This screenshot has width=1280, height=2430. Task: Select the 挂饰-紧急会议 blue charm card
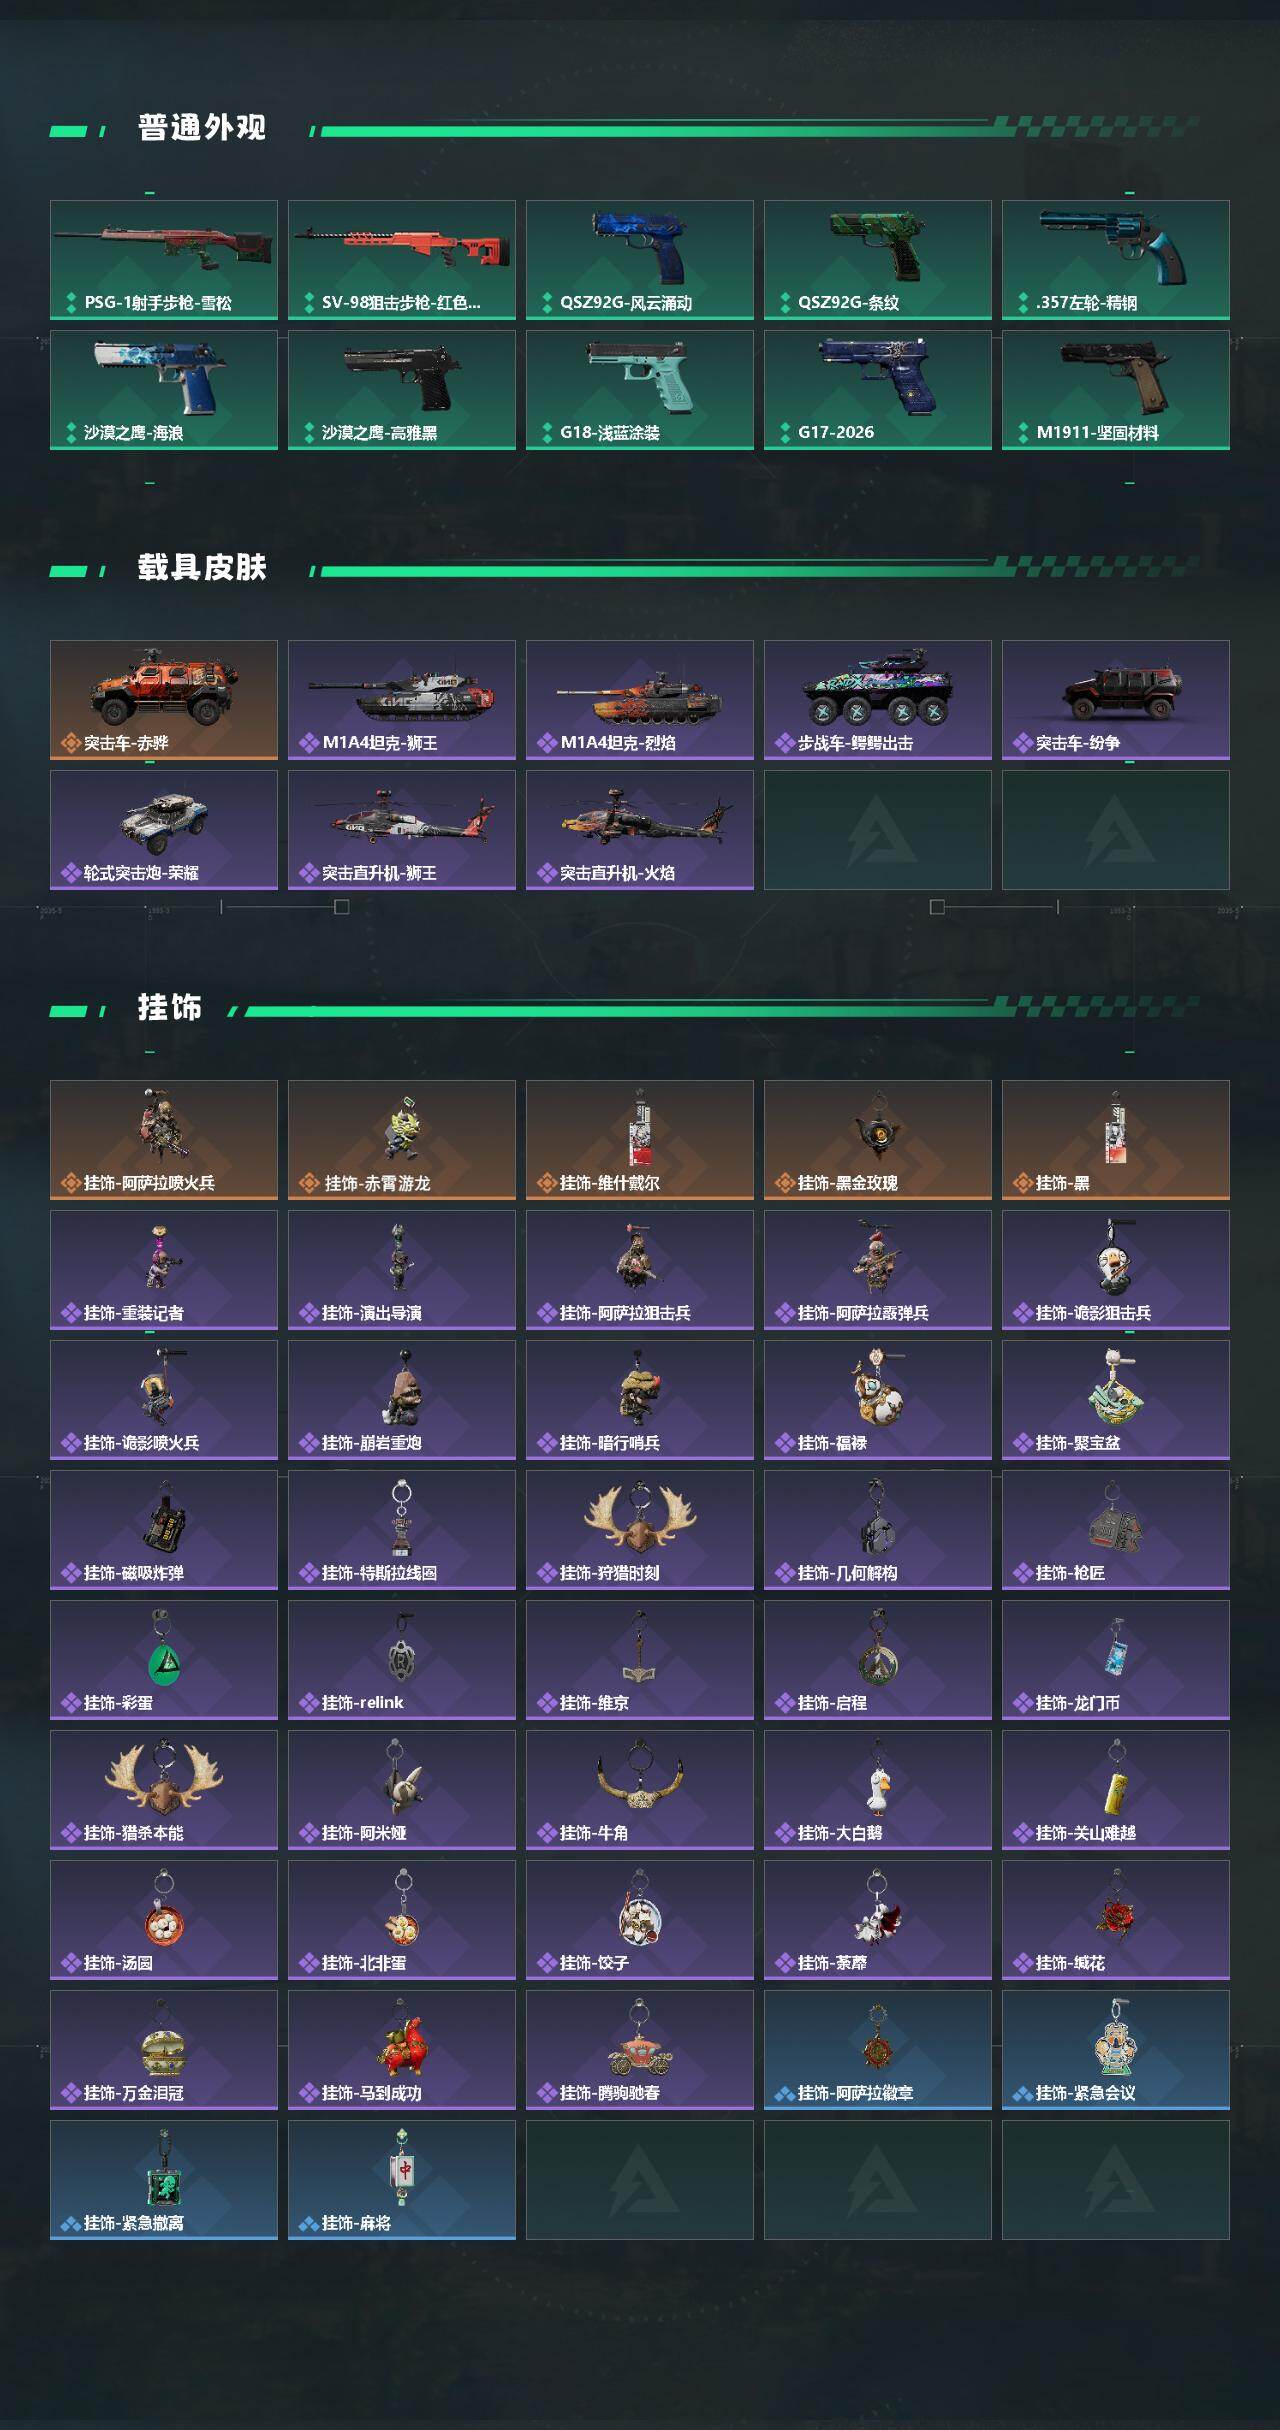point(1116,2050)
